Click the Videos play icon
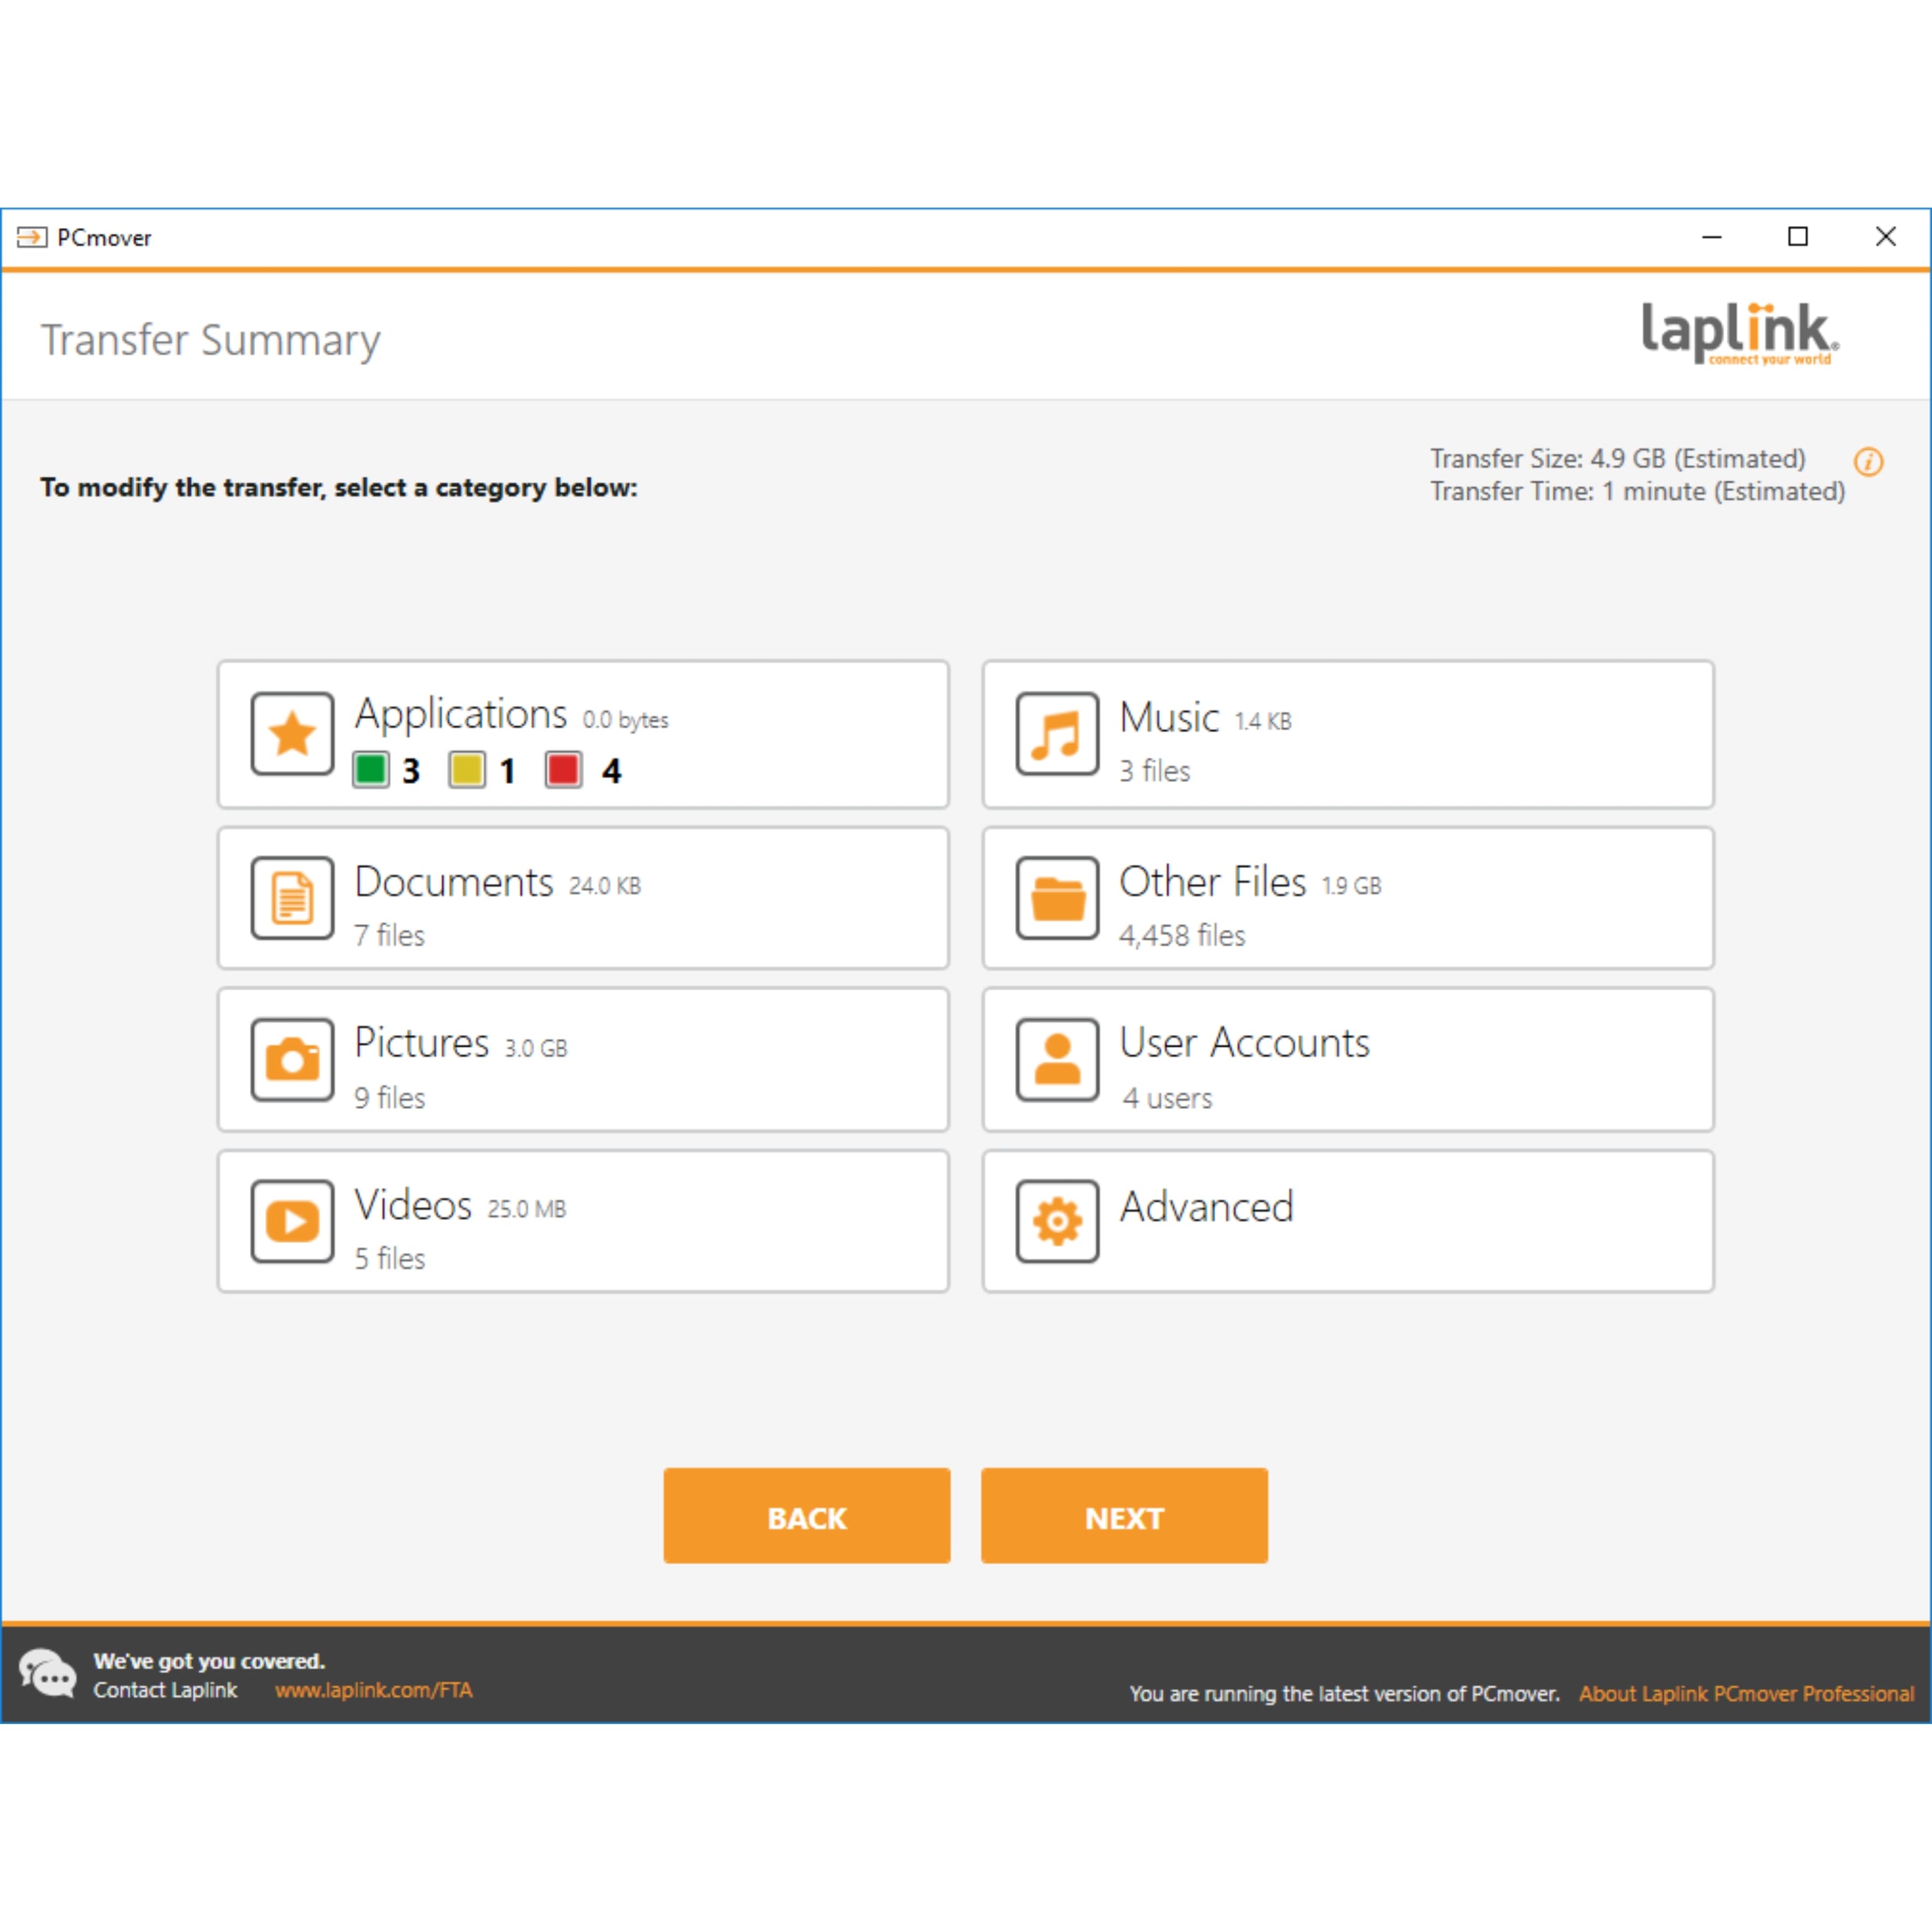1932x1932 pixels. (x=292, y=1221)
